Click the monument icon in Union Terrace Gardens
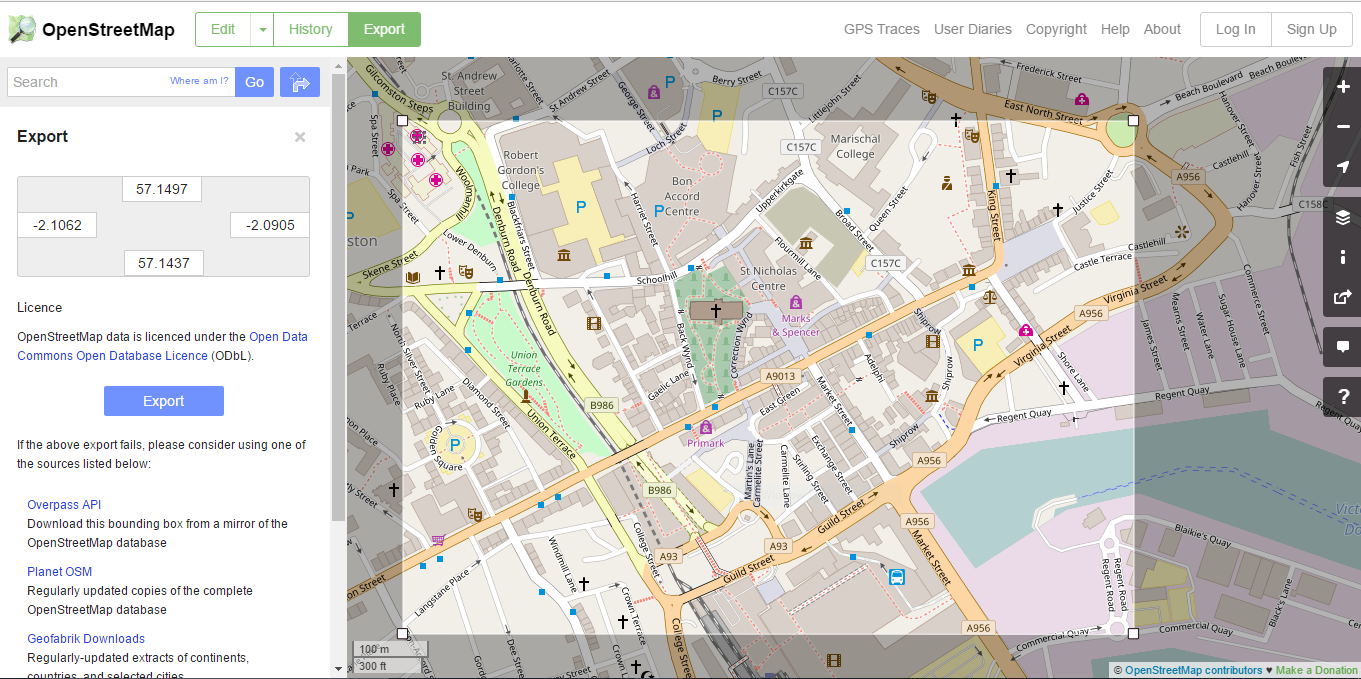 pyautogui.click(x=526, y=397)
